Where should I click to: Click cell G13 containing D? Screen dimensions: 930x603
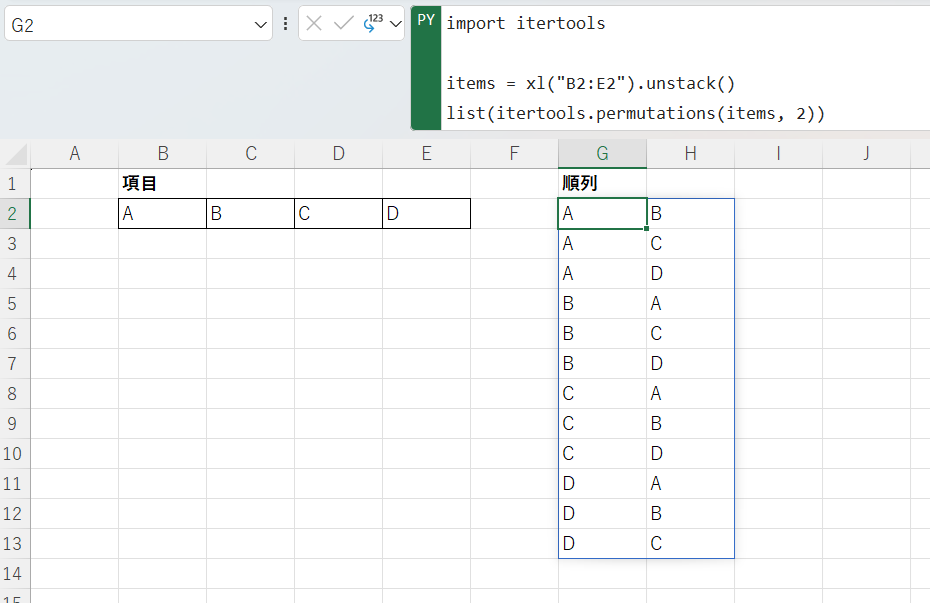coord(602,544)
